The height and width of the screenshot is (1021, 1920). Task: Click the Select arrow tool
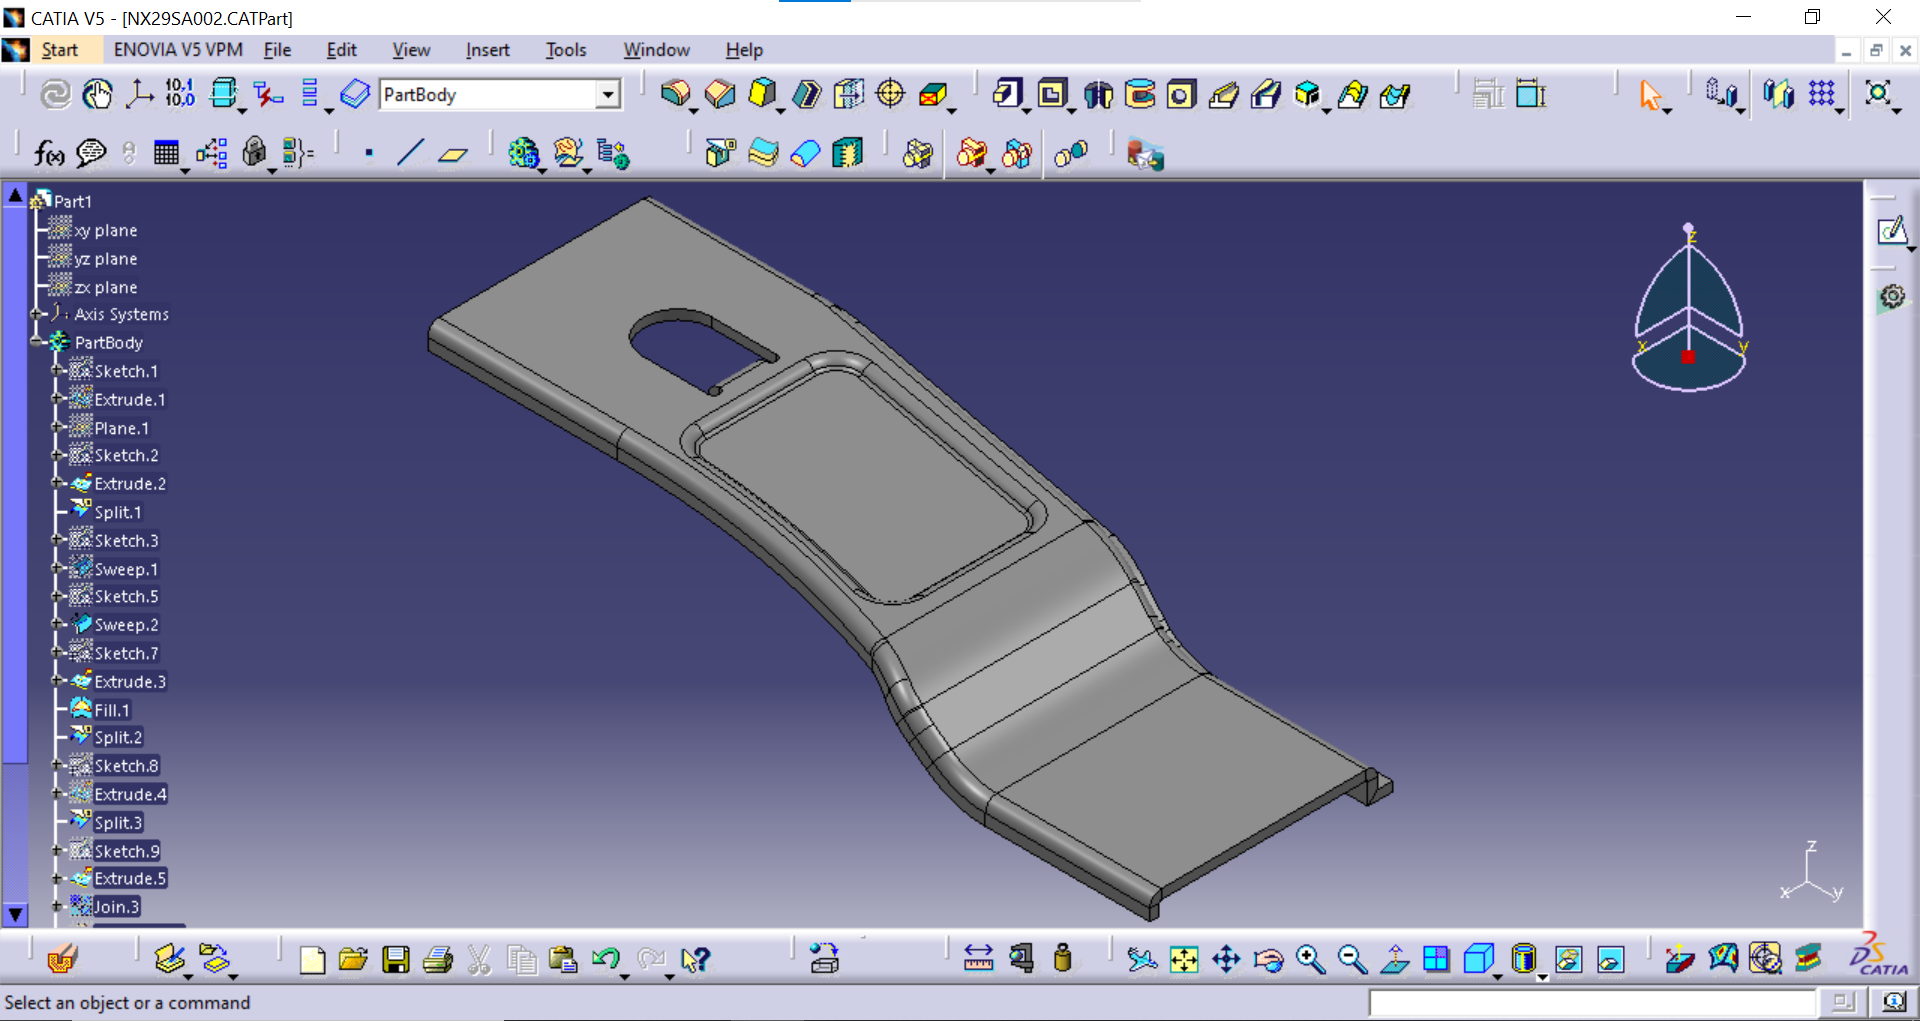coord(1650,95)
